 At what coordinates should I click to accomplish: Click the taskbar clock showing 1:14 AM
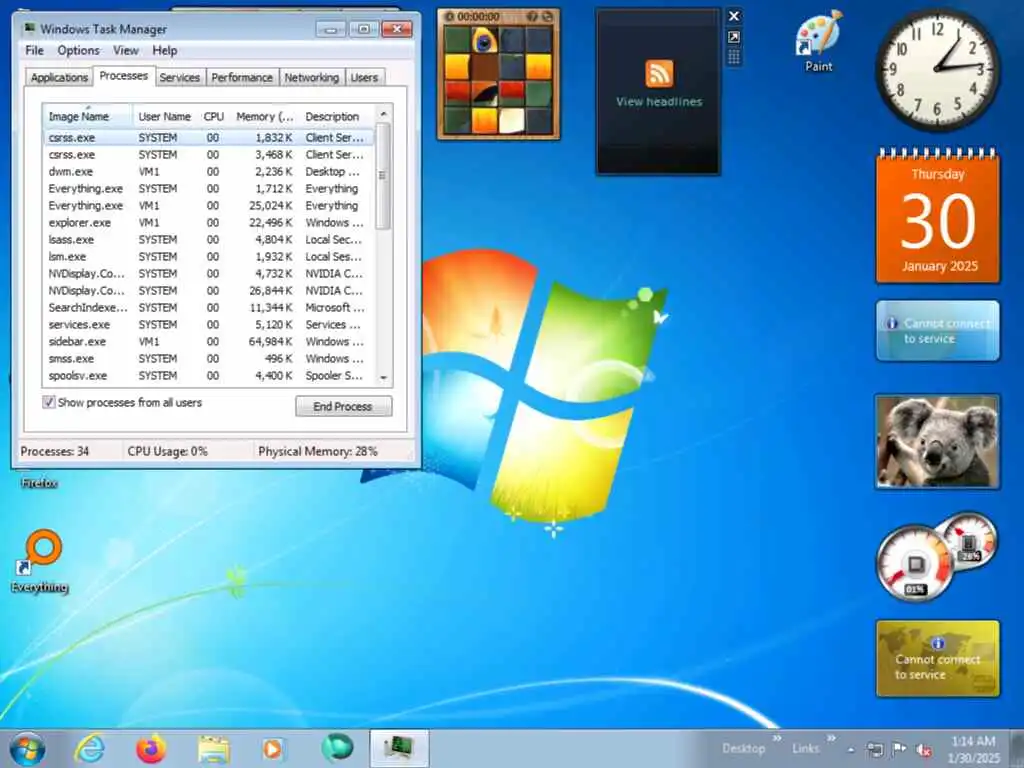click(973, 749)
